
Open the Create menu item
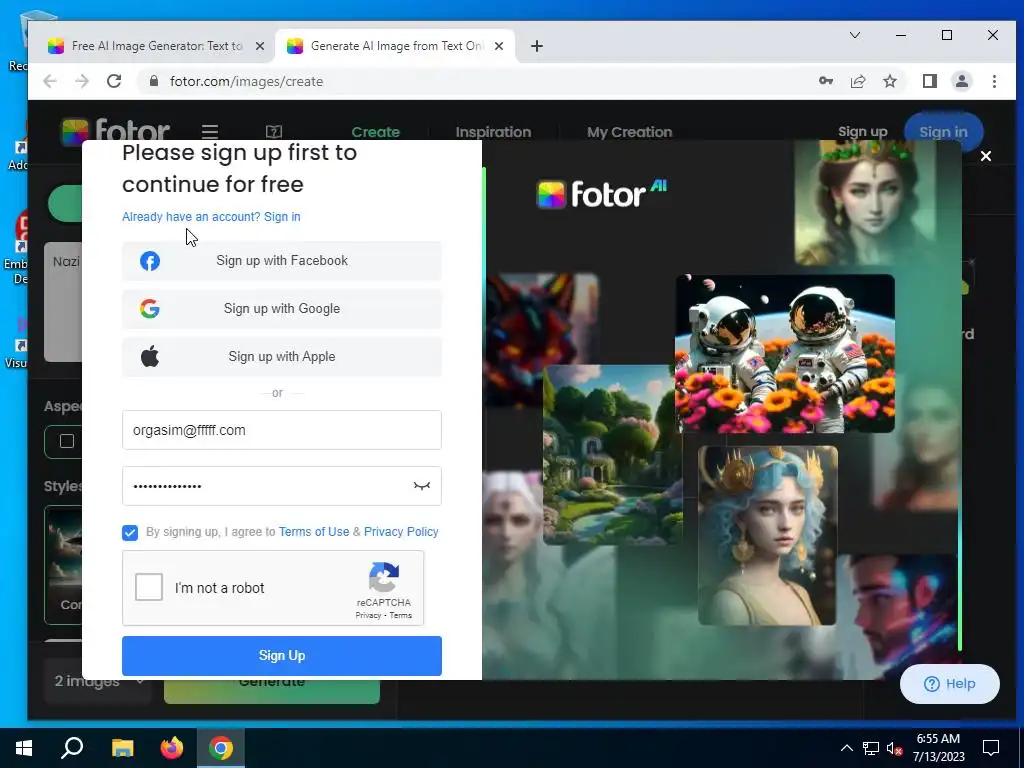tap(376, 132)
